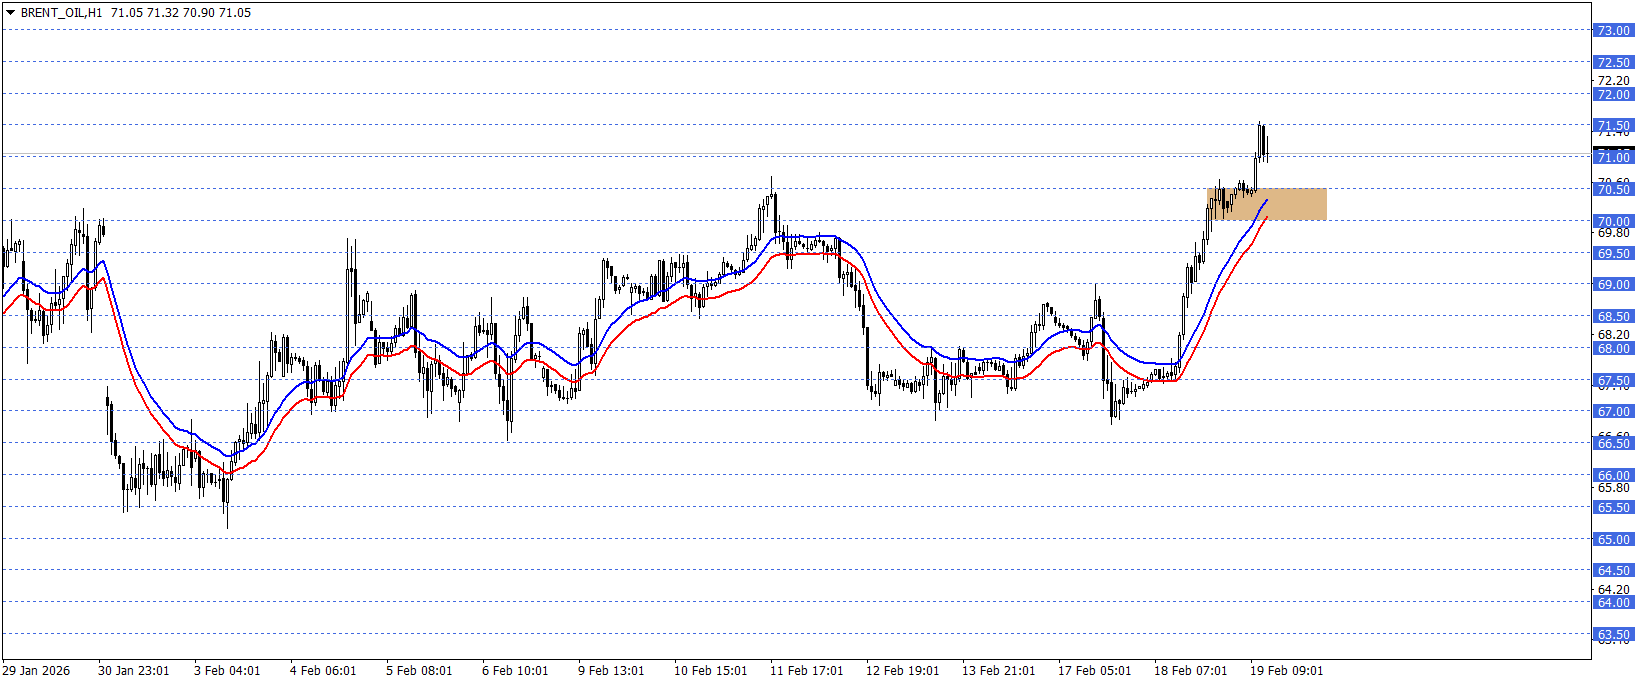Click the 6 Feb 10:01 time label
The image size is (1641, 683).
pyautogui.click(x=515, y=670)
